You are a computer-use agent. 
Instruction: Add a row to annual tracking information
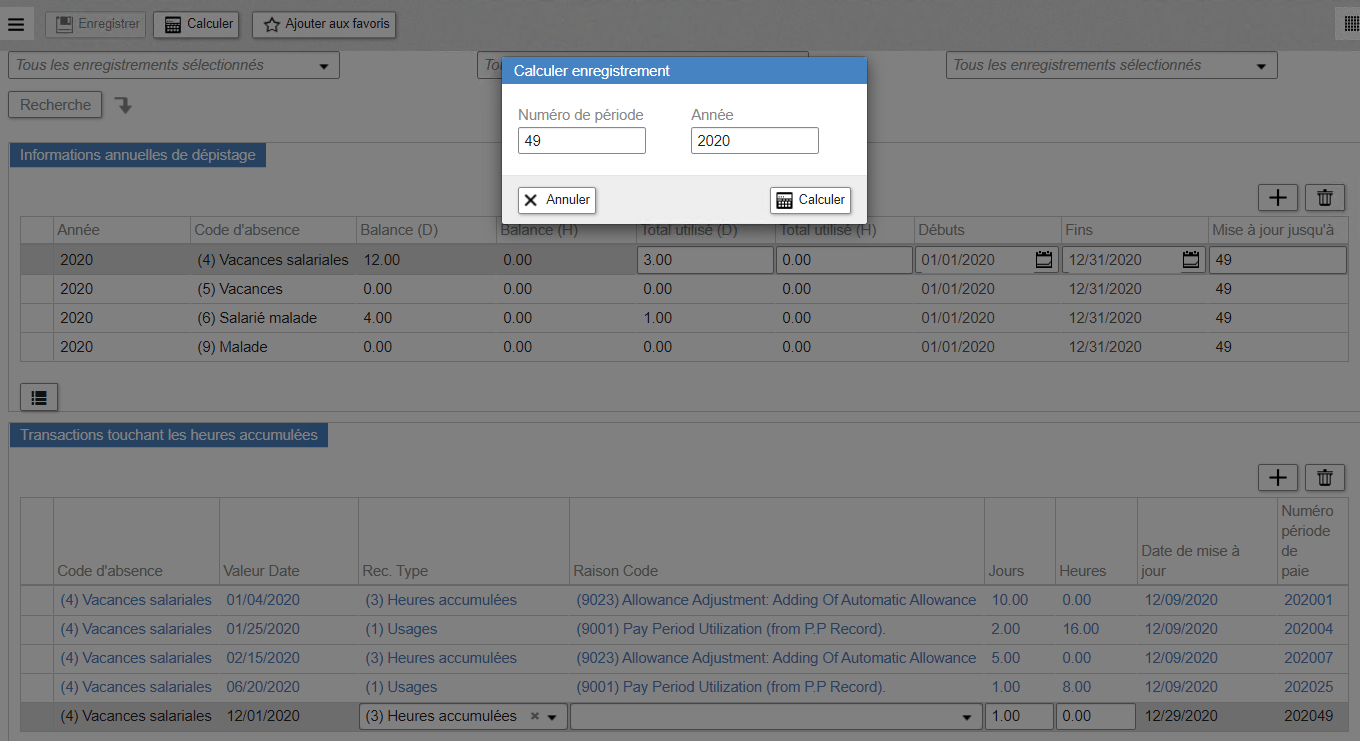[x=1277, y=198]
